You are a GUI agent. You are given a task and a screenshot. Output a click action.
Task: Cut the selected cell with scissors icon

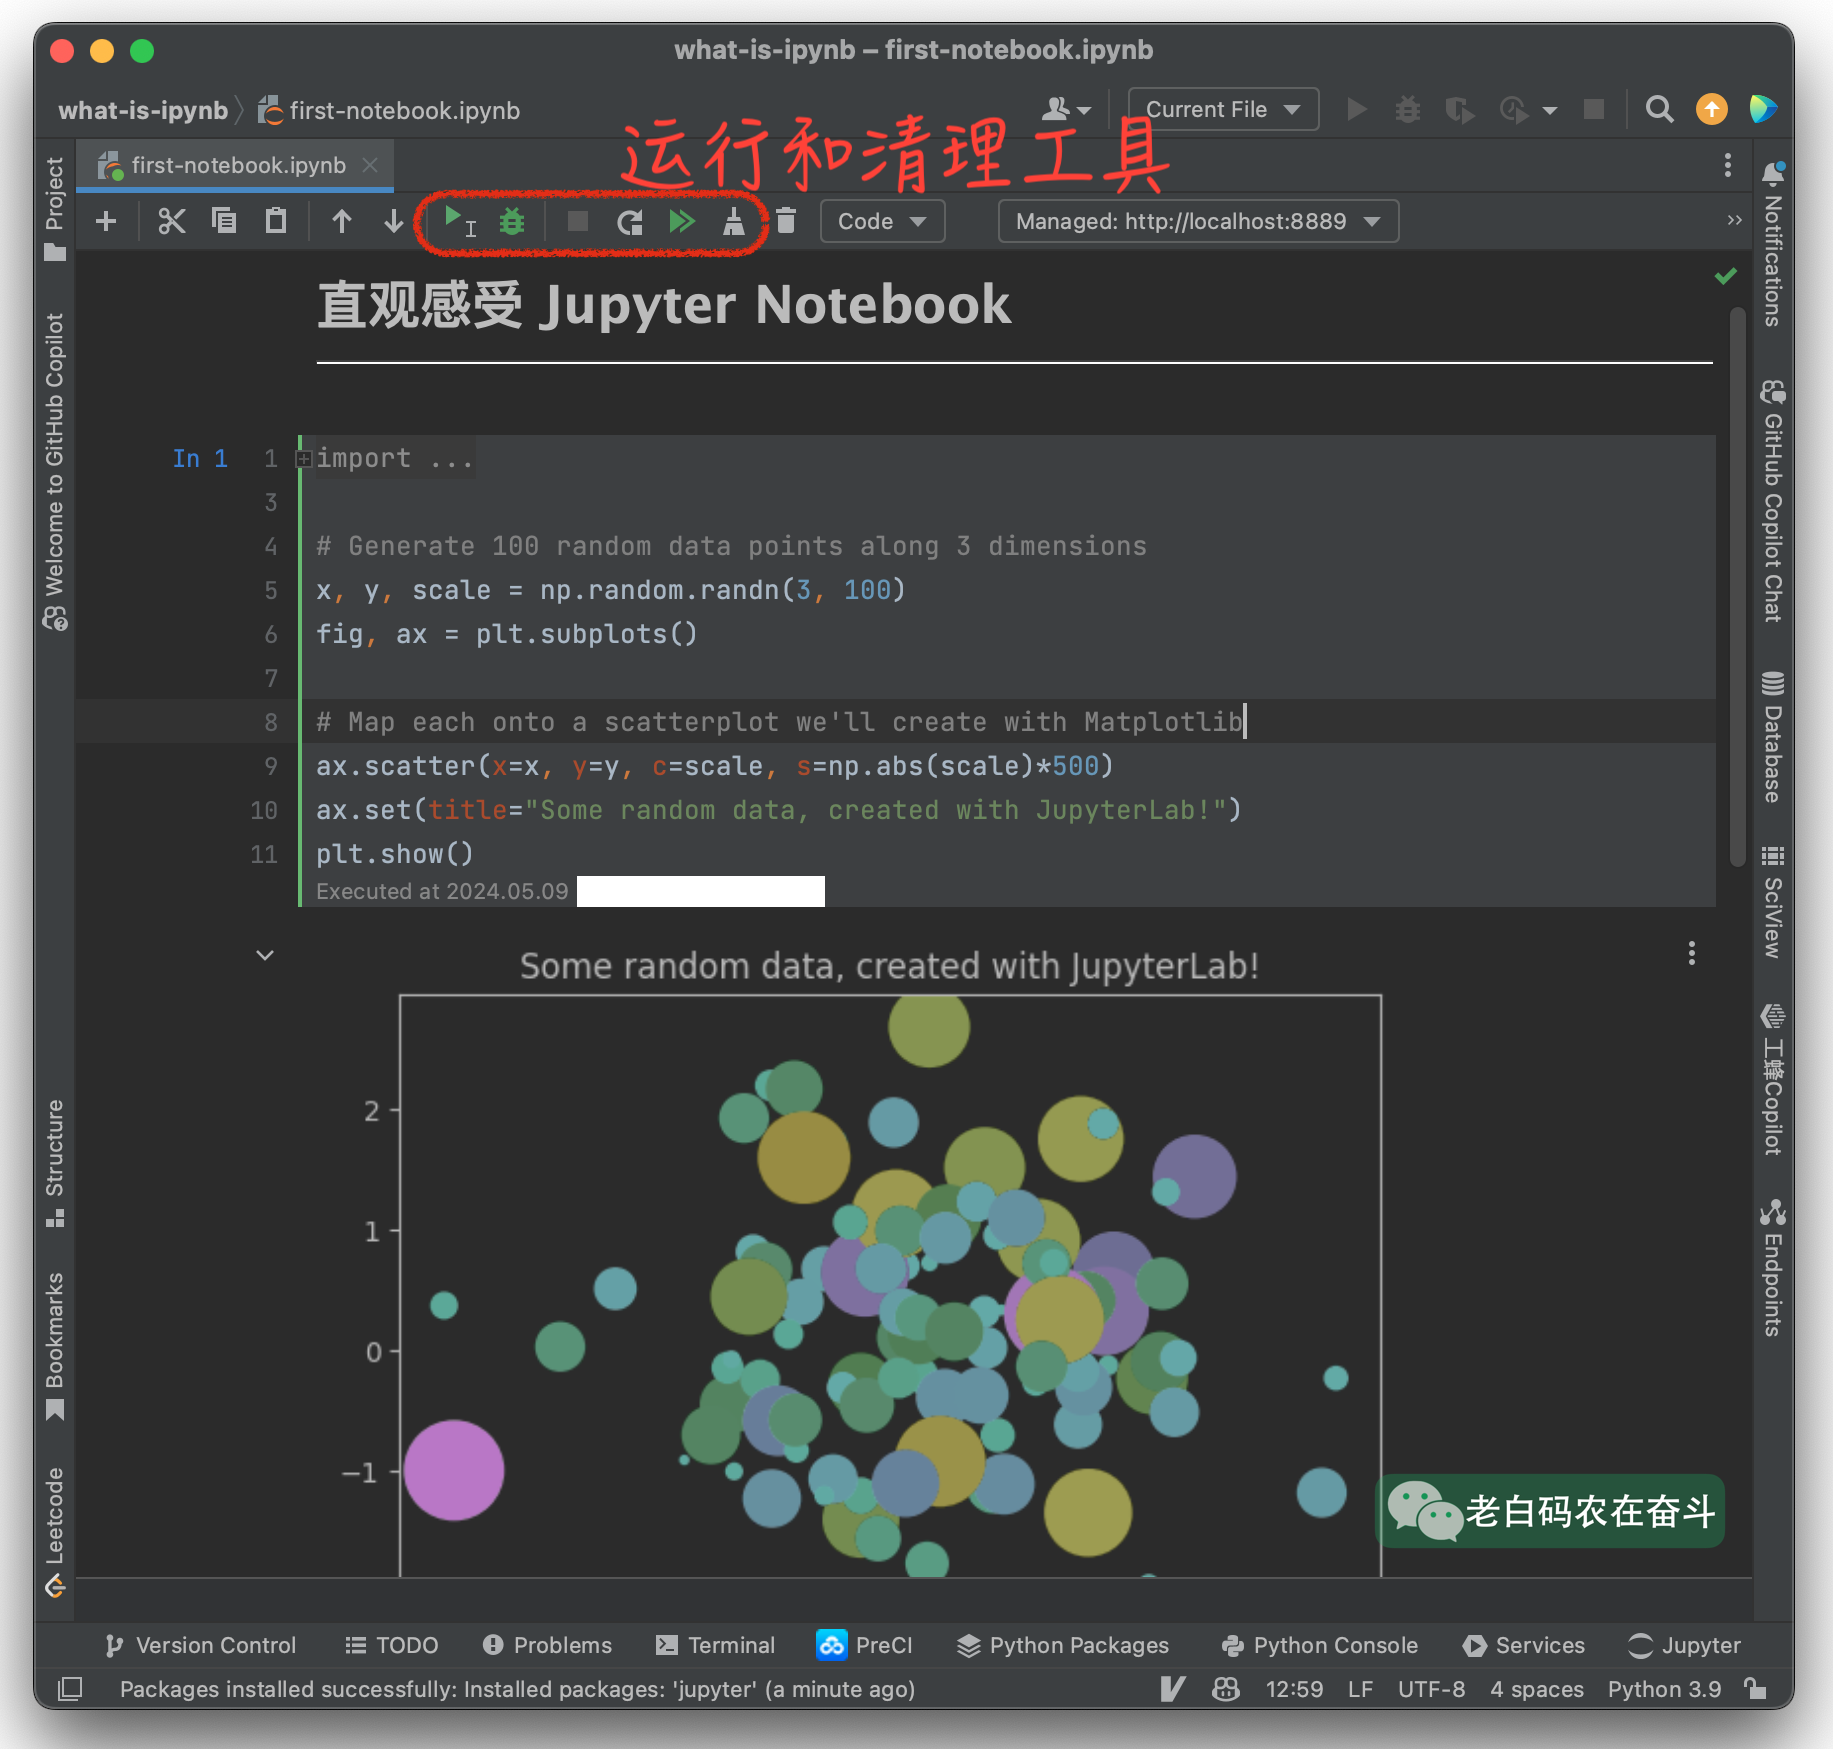(172, 221)
